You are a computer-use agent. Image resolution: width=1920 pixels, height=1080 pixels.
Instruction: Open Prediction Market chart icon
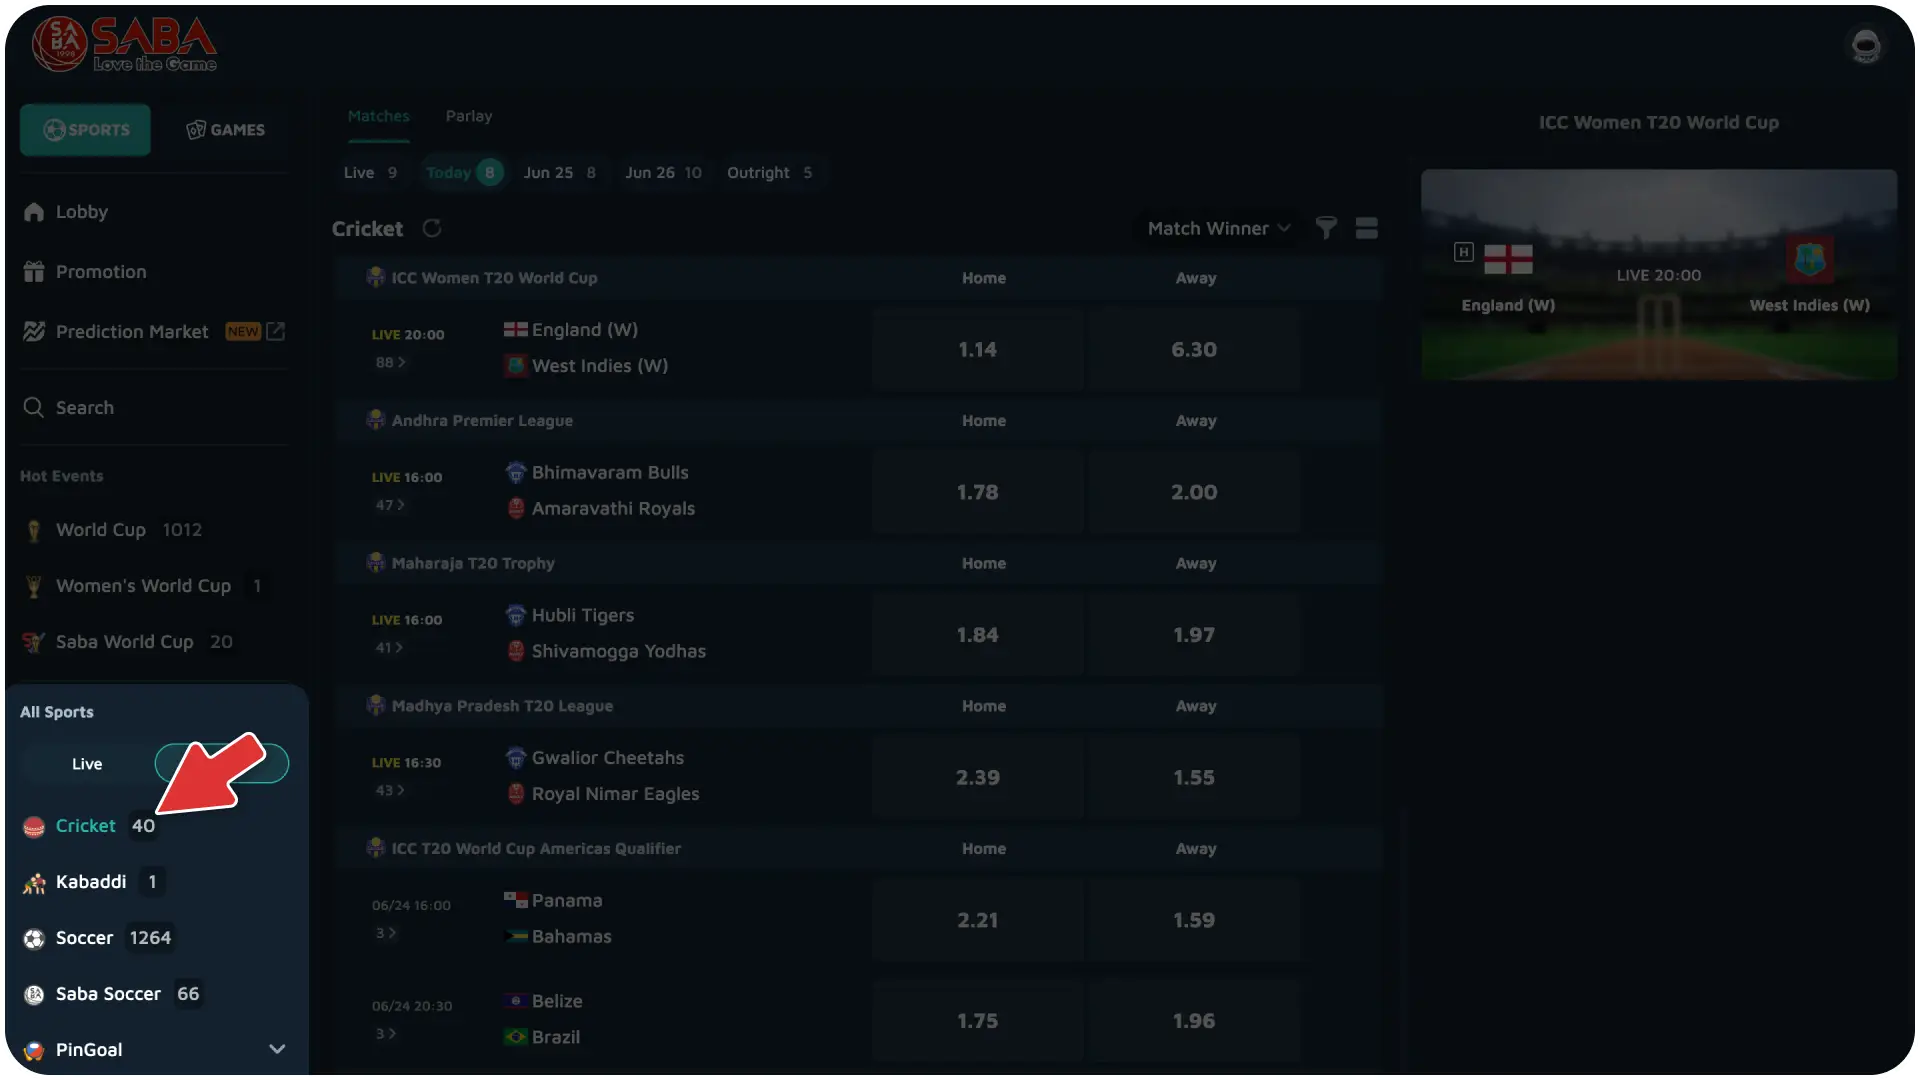pos(34,332)
